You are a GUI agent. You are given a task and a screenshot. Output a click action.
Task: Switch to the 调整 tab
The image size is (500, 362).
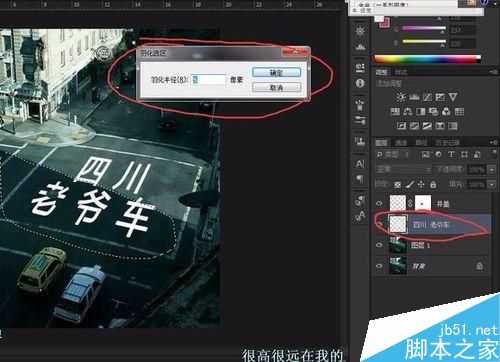(382, 72)
